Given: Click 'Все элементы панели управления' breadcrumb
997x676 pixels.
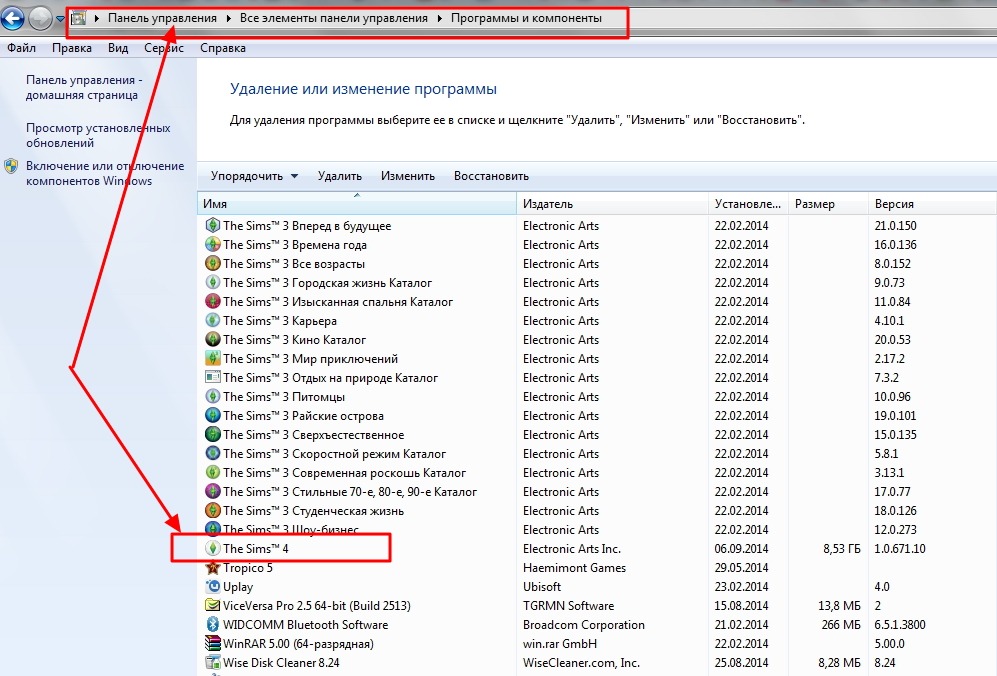Looking at the screenshot, I should point(334,18).
